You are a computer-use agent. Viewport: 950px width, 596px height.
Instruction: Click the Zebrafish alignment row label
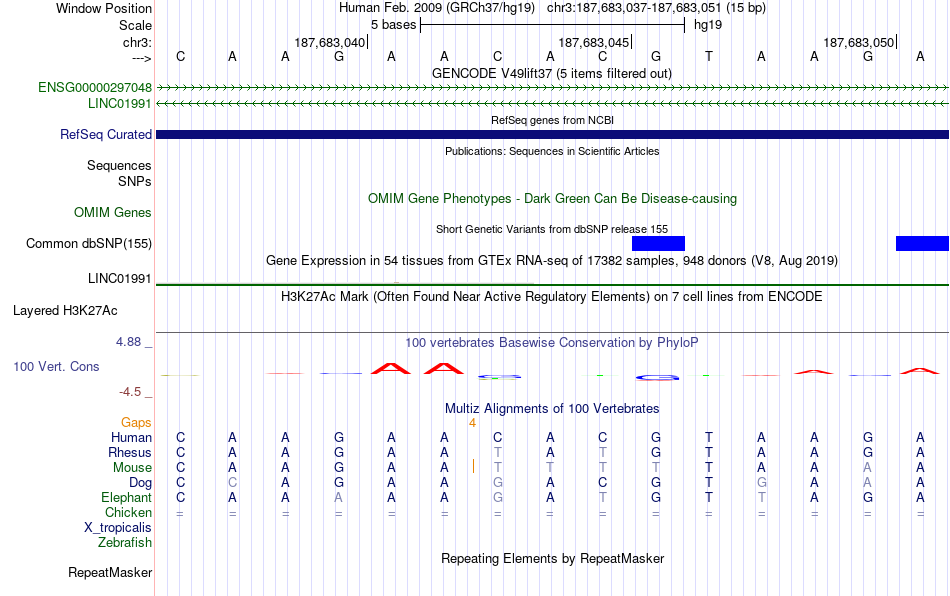tap(125, 542)
